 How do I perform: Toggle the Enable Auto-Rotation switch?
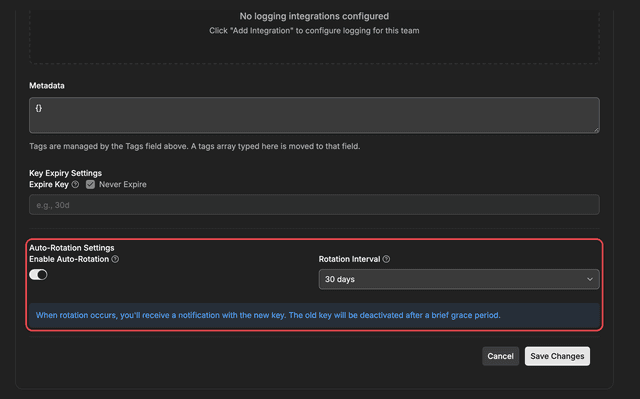[x=38, y=275]
